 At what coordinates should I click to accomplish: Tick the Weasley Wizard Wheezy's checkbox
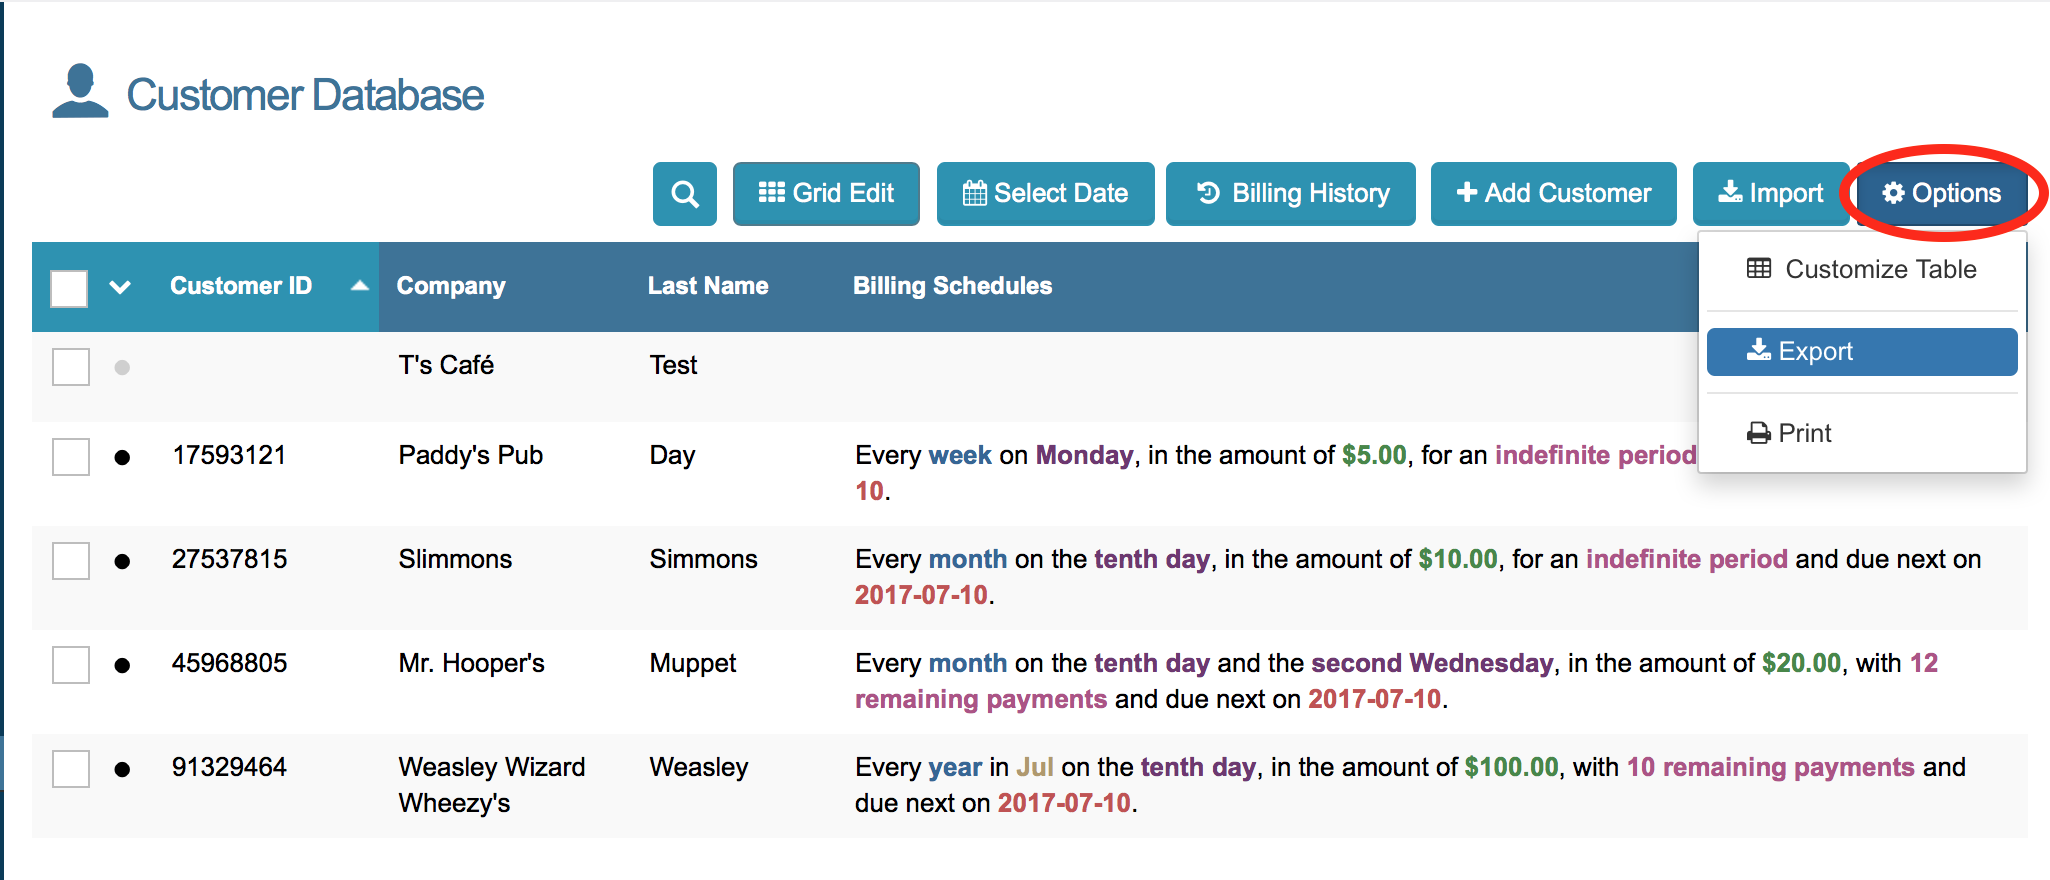click(x=71, y=769)
